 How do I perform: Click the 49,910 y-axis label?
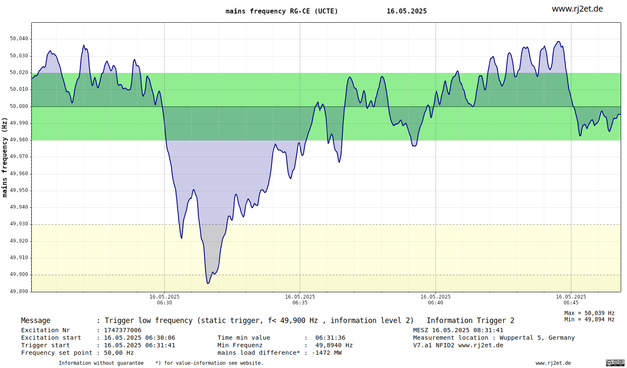tap(20, 258)
